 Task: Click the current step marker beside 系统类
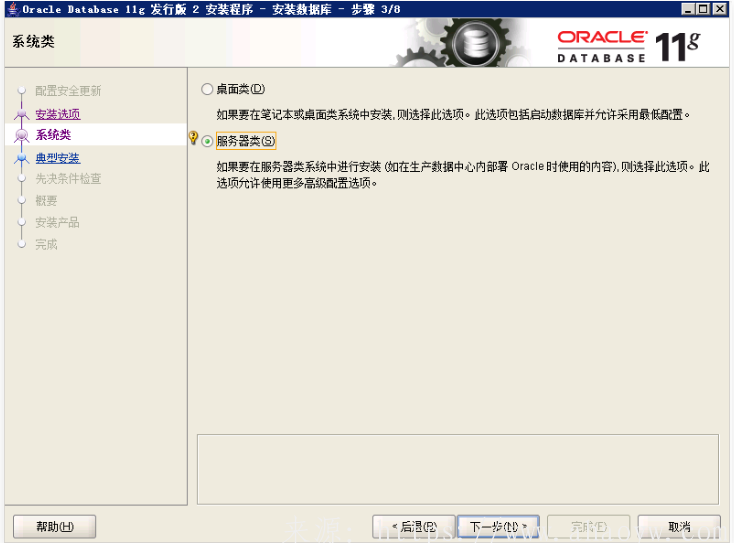point(22,136)
